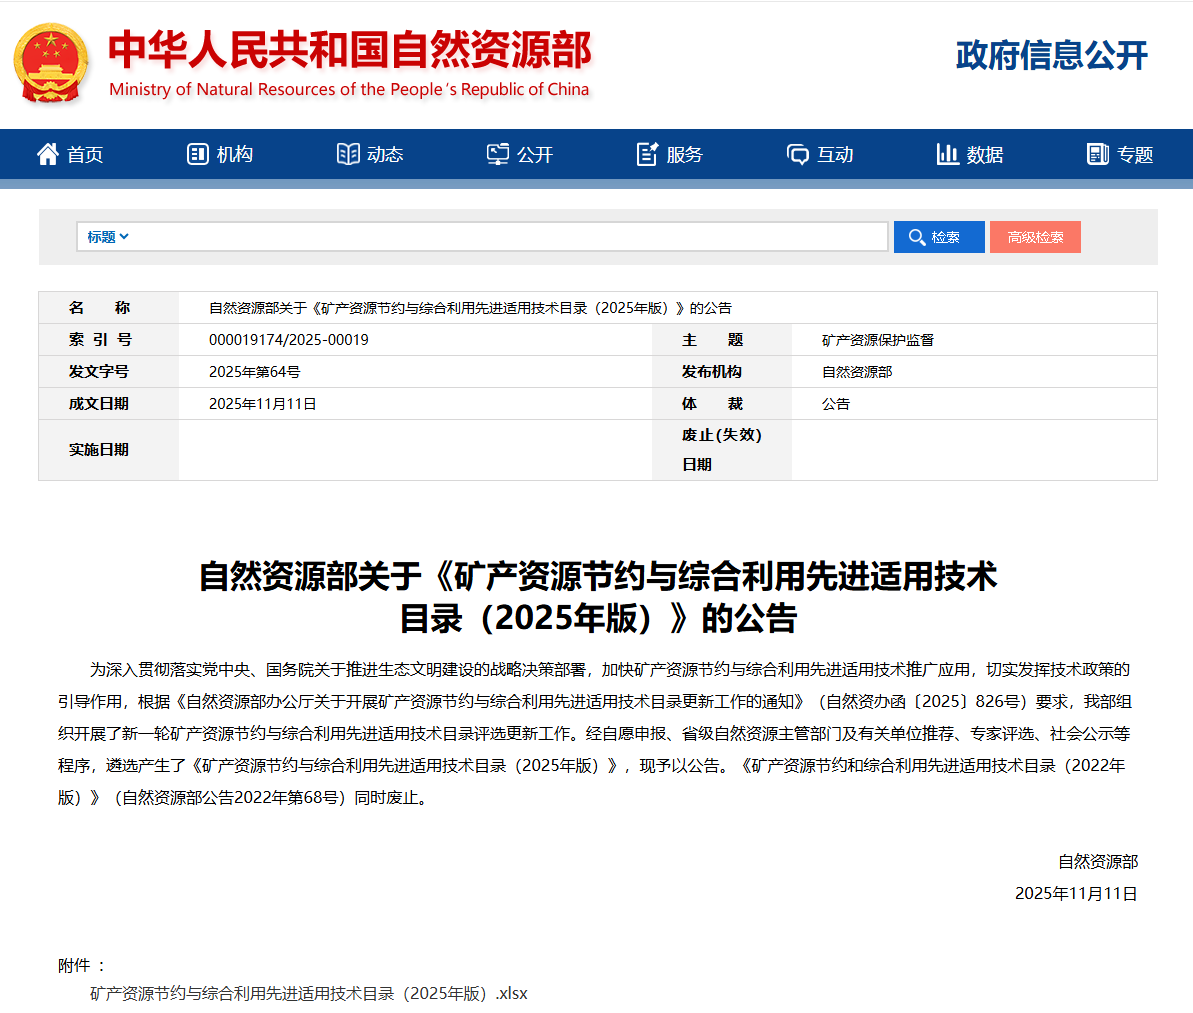
Task: Click the magnifier icon in 检索 button
Action: [917, 237]
